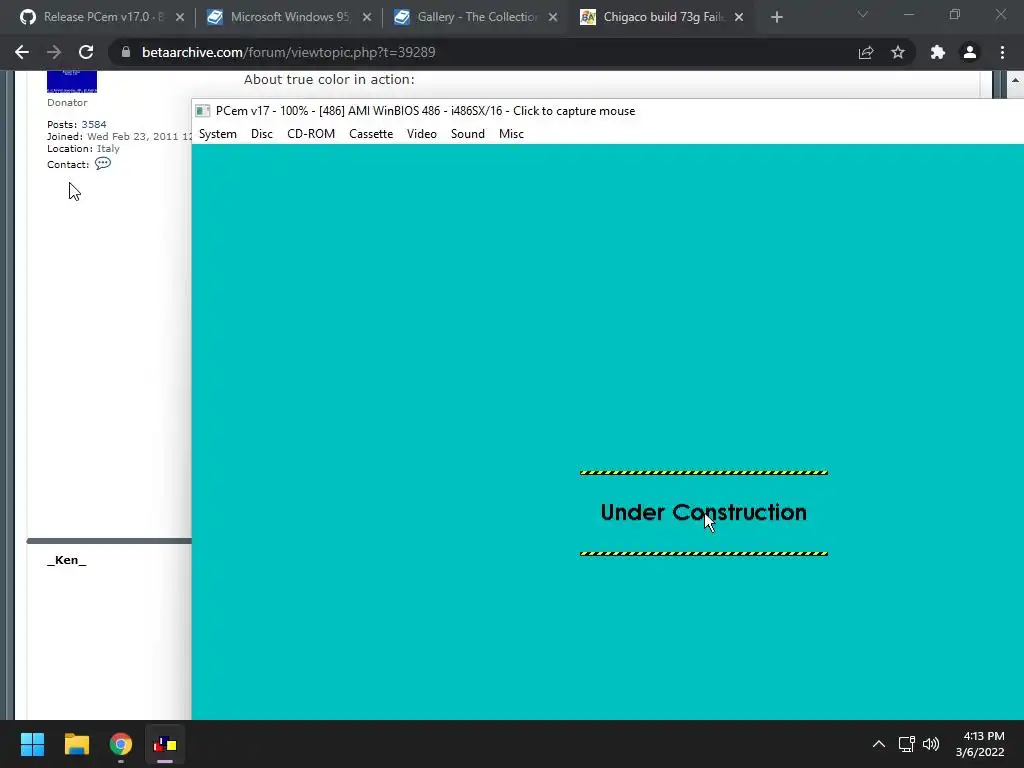Show hidden system tray icons
The width and height of the screenshot is (1024, 768).
[x=879, y=744]
